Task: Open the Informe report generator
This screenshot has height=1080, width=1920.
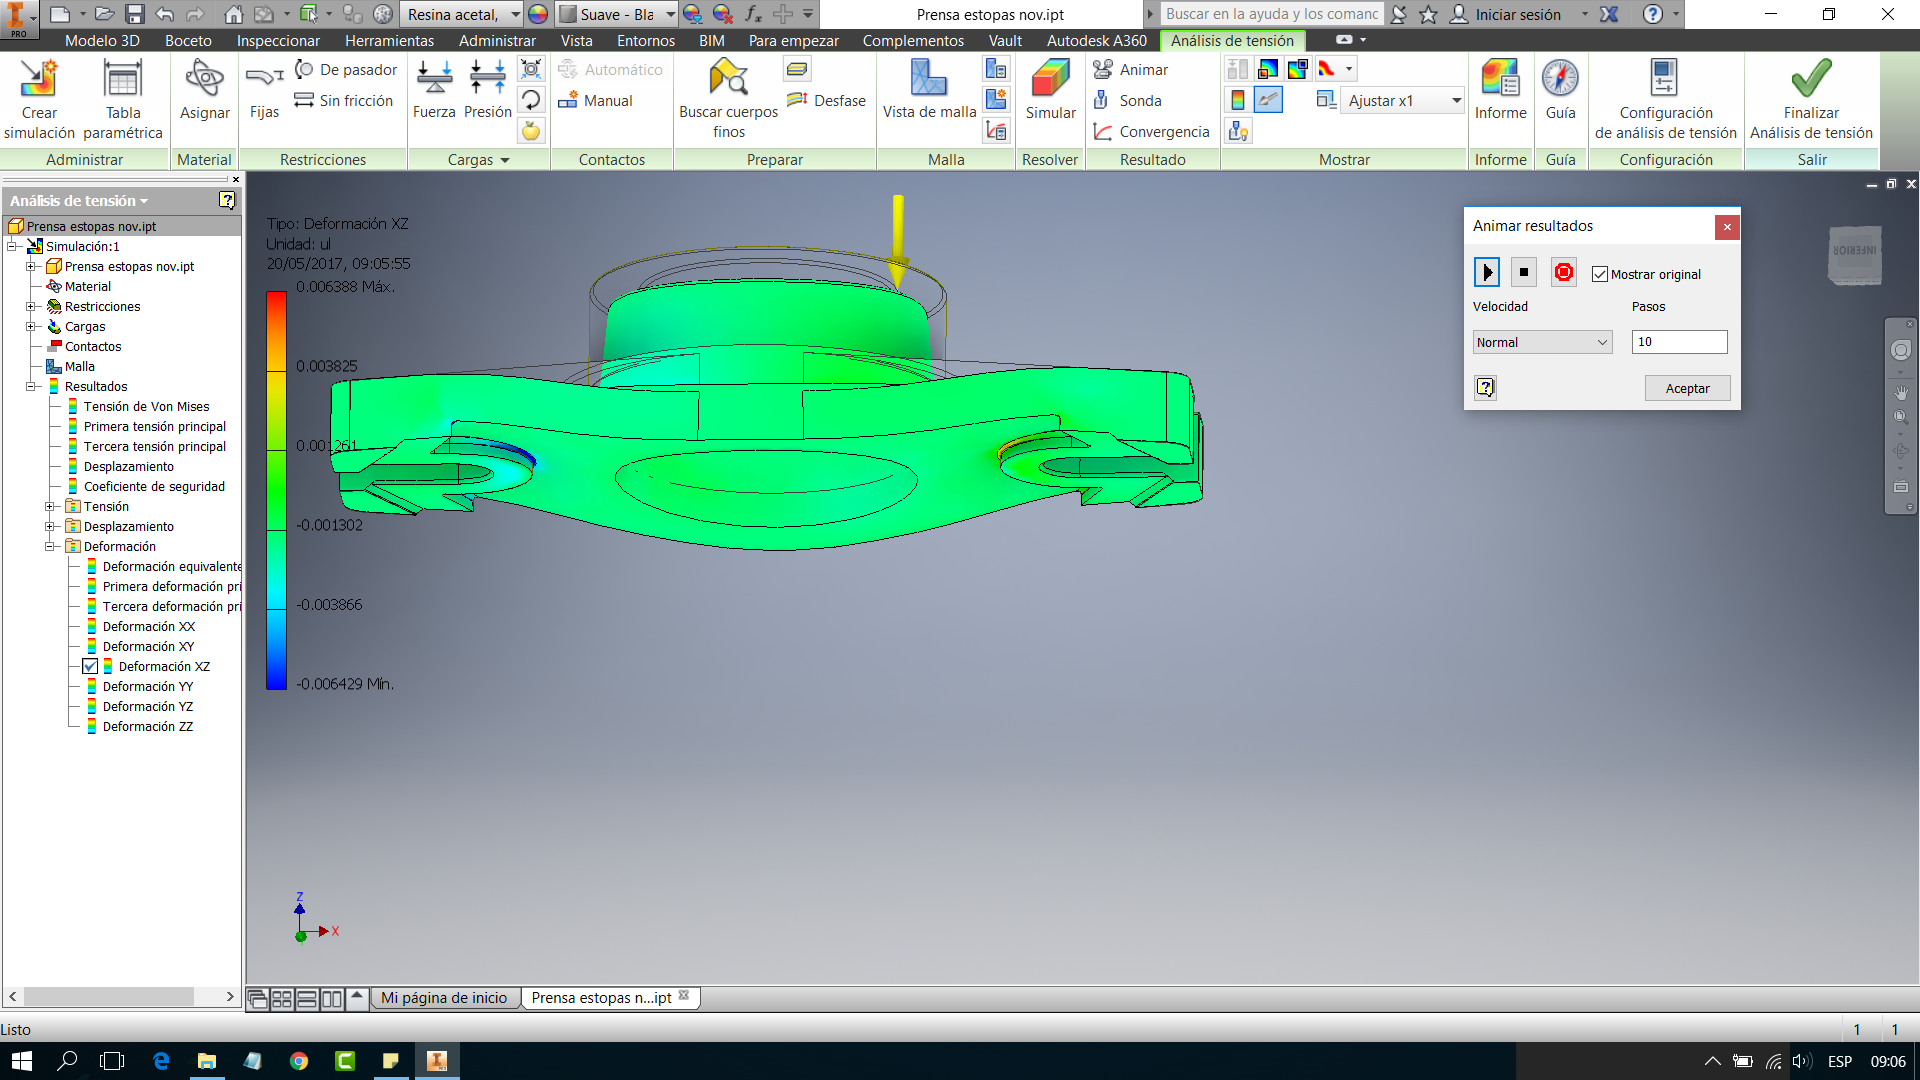Action: (x=1500, y=80)
